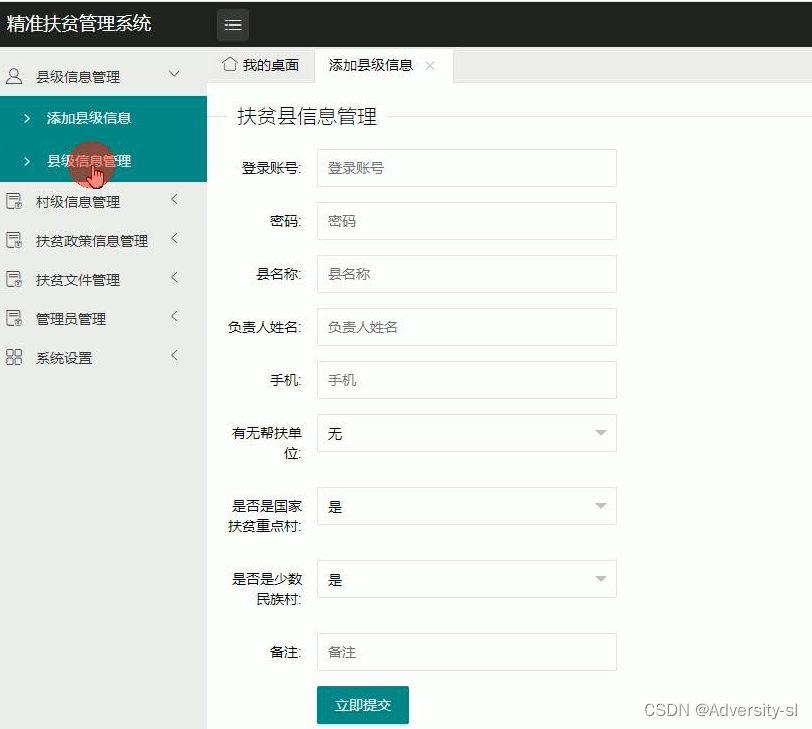This screenshot has width=812, height=729.
Task: Click the 管理员管理 sidebar icon
Action: (13, 317)
